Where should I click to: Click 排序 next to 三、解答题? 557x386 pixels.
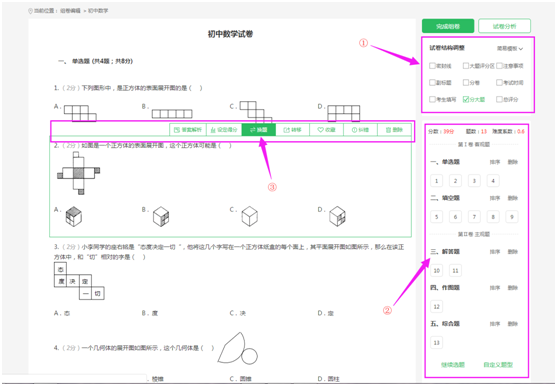tap(495, 251)
